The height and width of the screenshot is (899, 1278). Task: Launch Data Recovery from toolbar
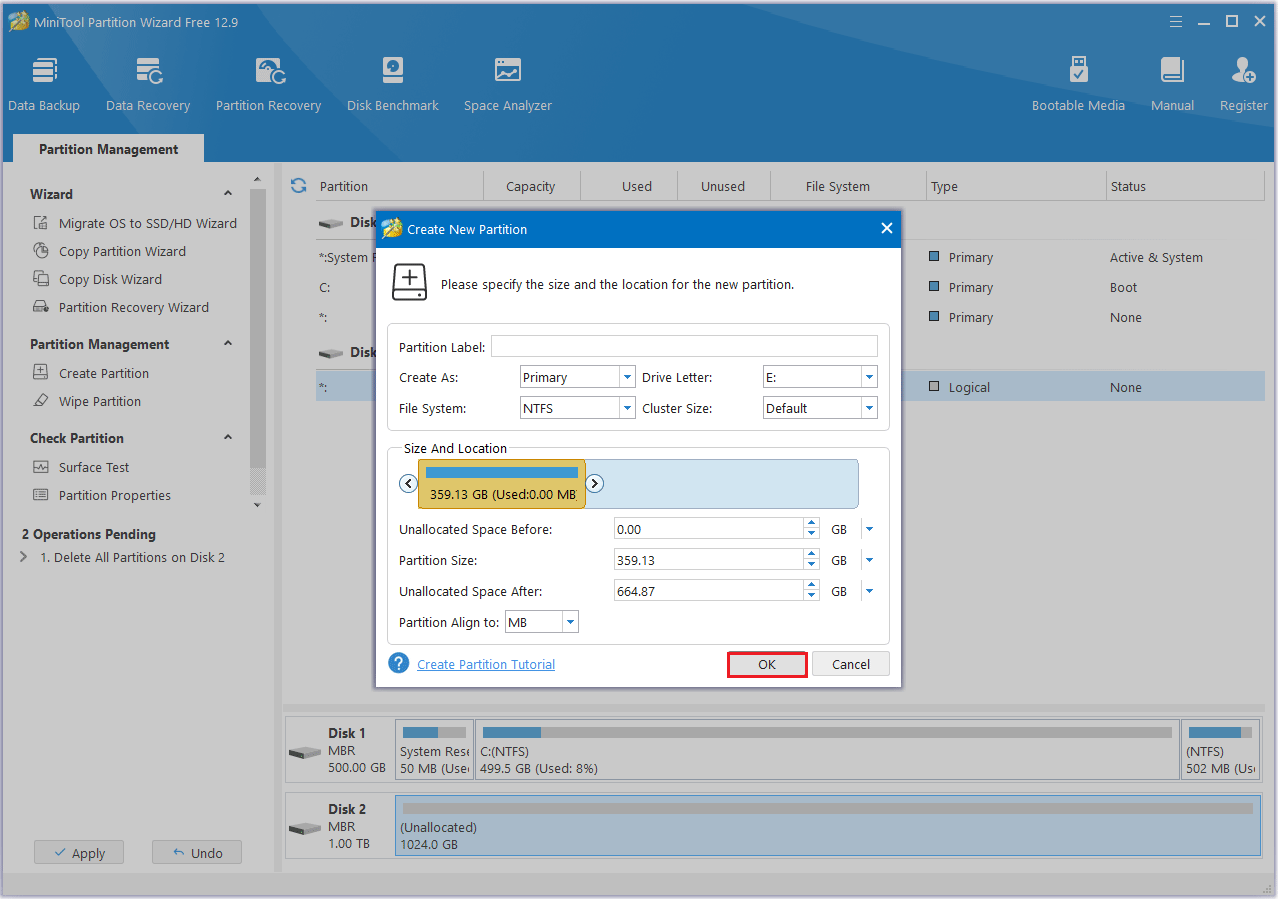[x=148, y=84]
